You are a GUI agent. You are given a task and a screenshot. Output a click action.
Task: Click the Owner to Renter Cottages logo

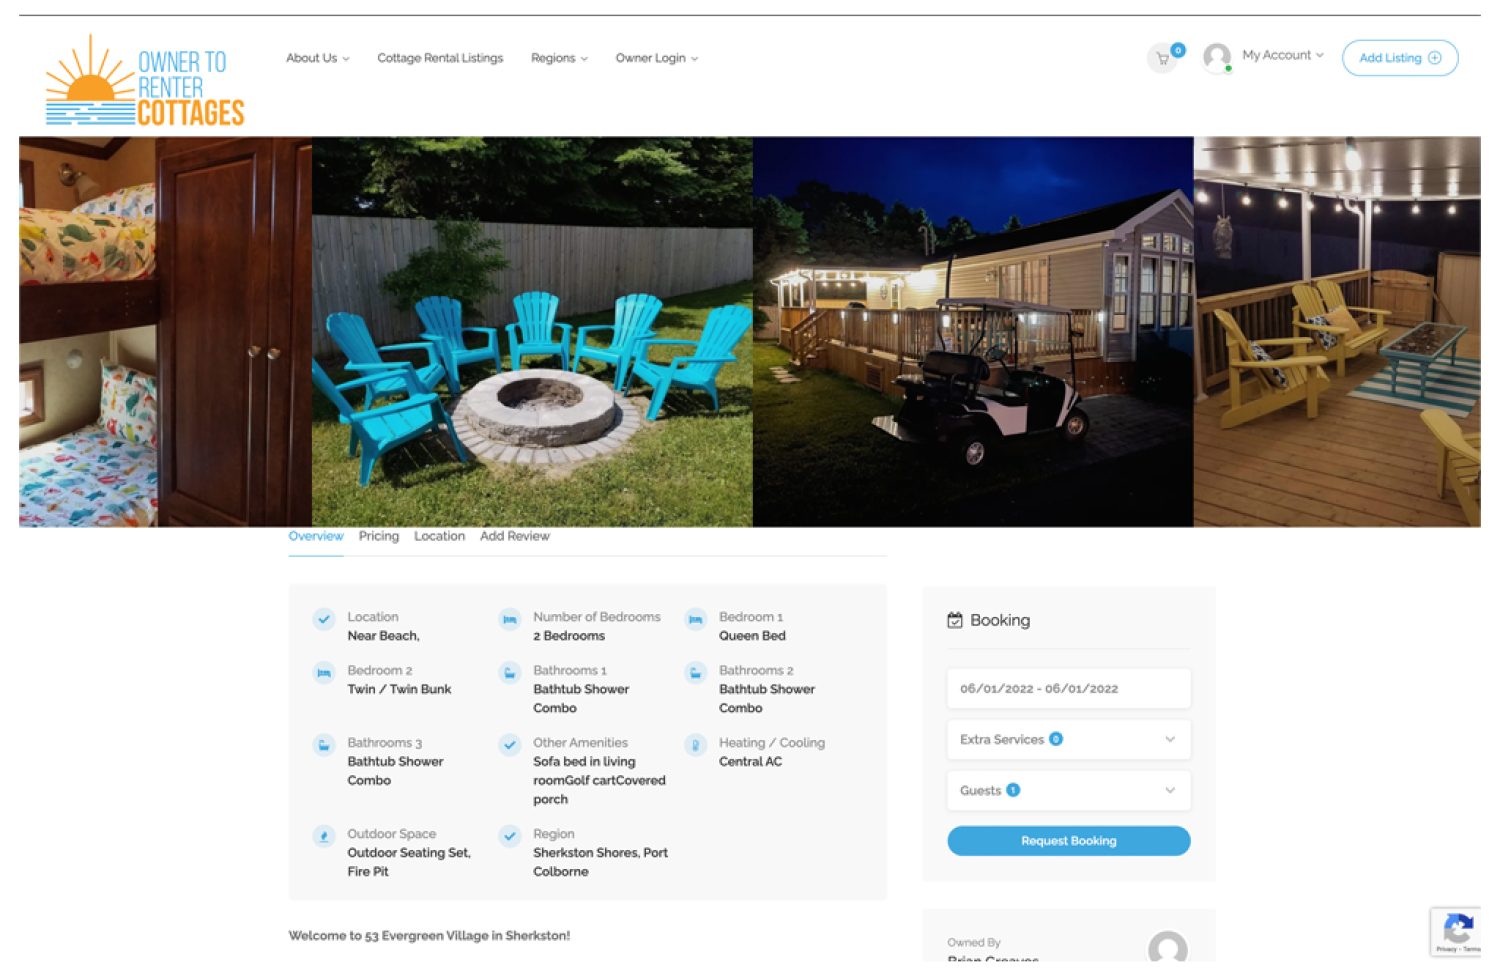145,81
